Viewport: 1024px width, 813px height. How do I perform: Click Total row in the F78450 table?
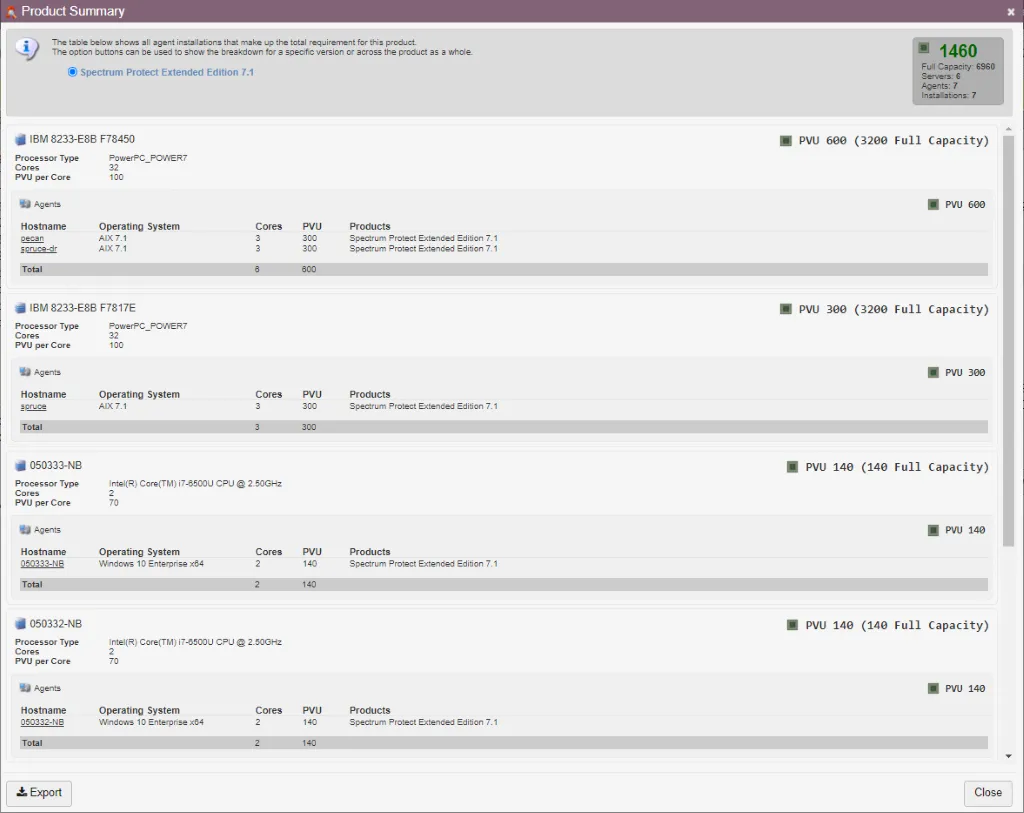(x=504, y=269)
